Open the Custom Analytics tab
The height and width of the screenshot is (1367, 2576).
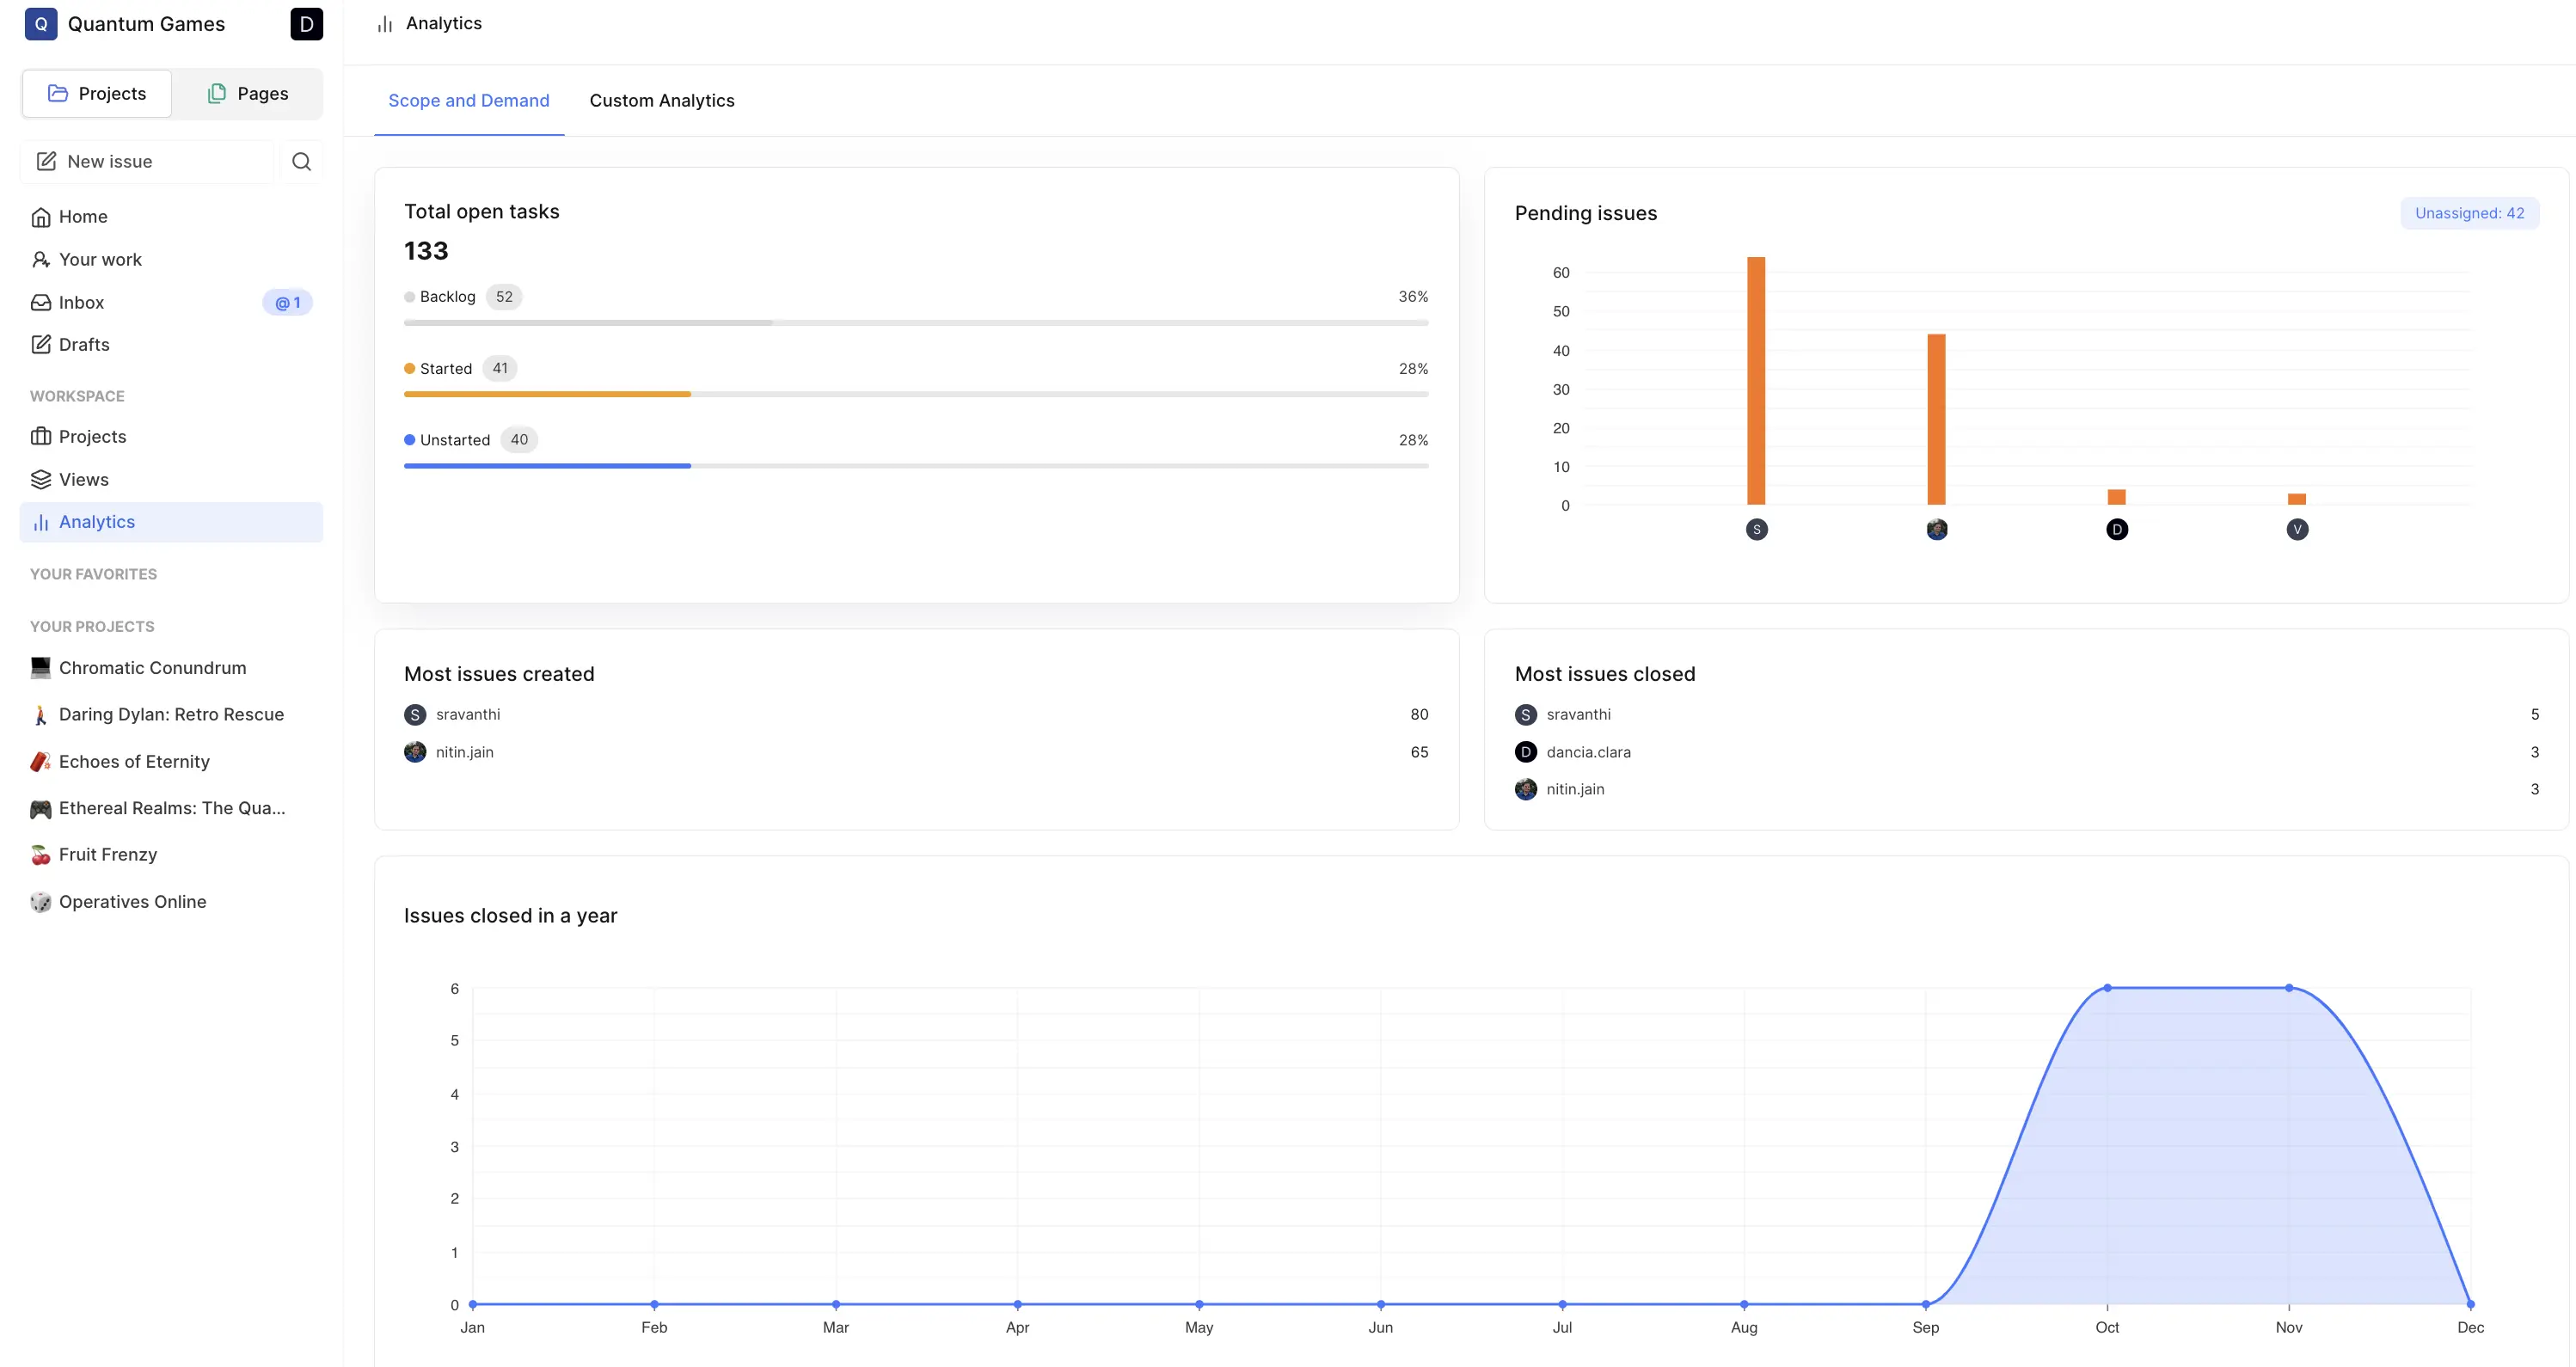click(x=662, y=101)
